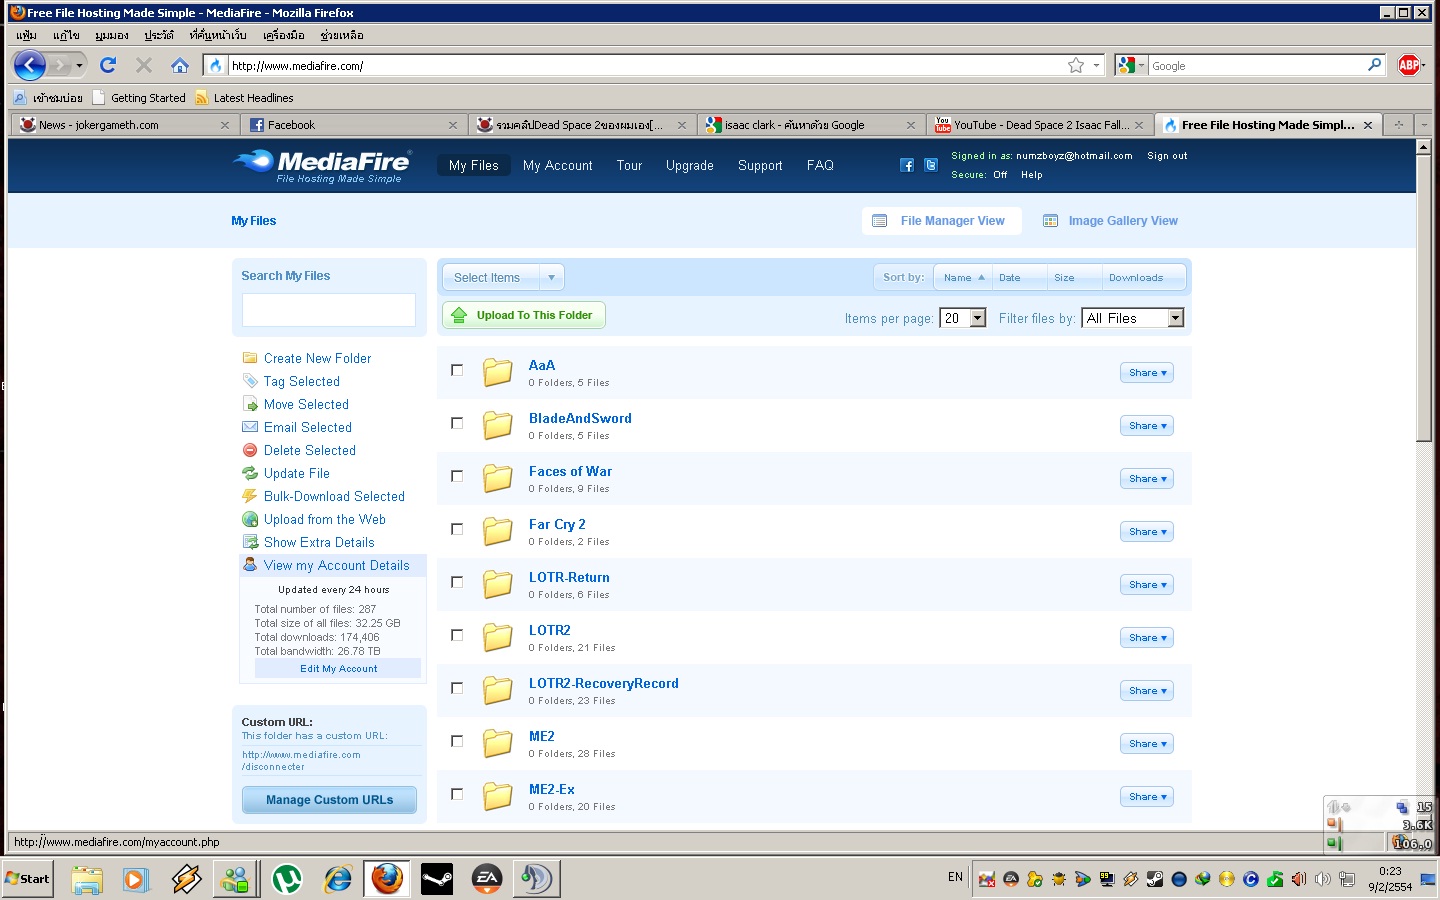Go back with the Firefox back arrow

30,65
